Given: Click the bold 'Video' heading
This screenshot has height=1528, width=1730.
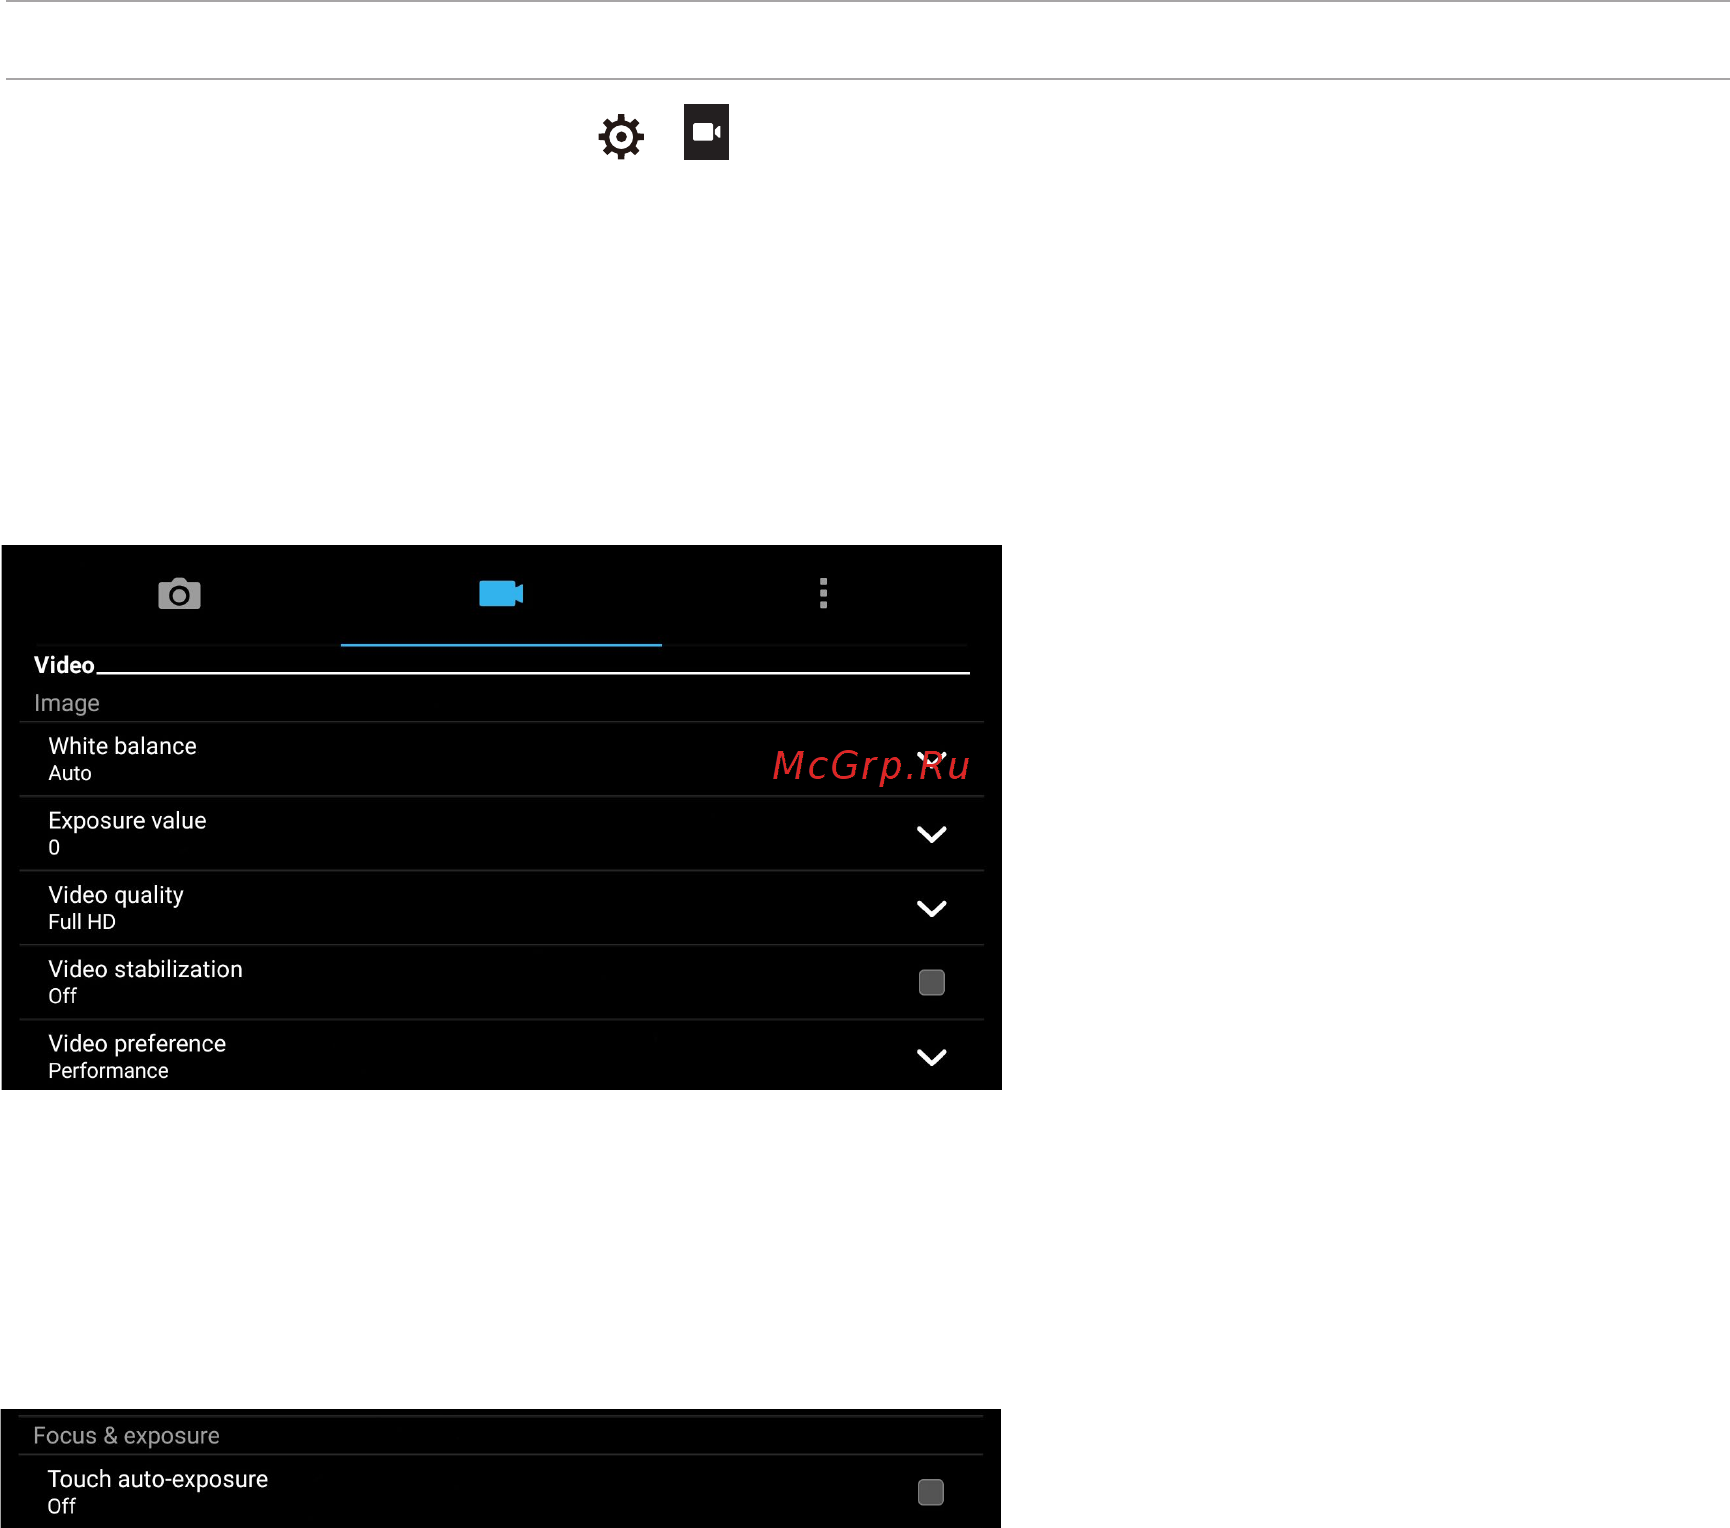Looking at the screenshot, I should click(64, 665).
